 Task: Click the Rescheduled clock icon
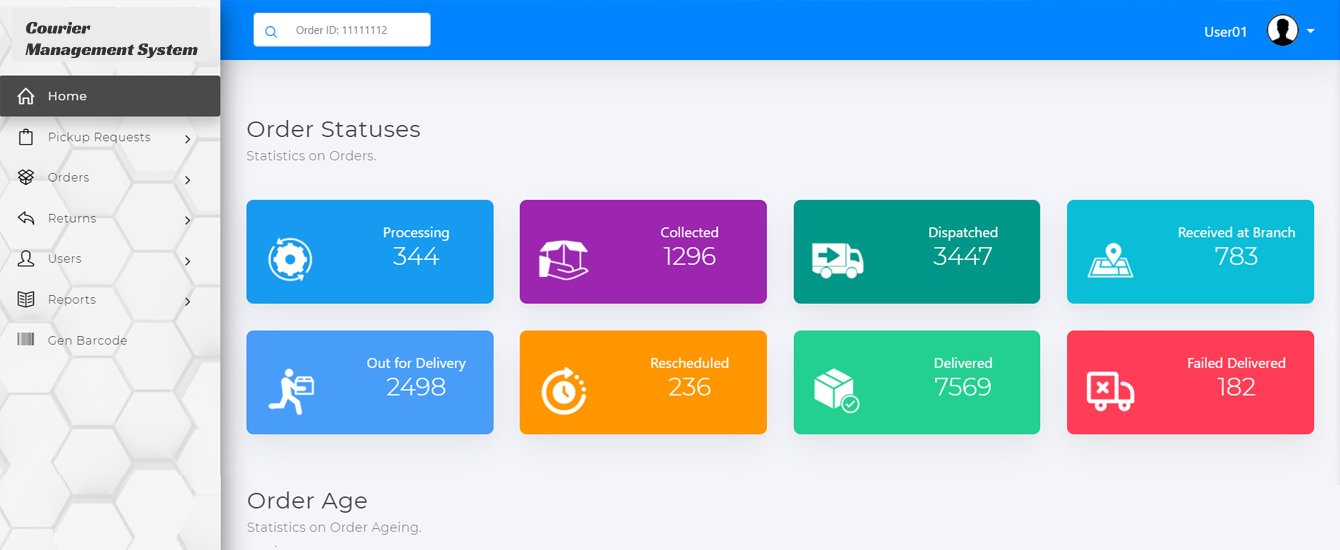pyautogui.click(x=564, y=391)
